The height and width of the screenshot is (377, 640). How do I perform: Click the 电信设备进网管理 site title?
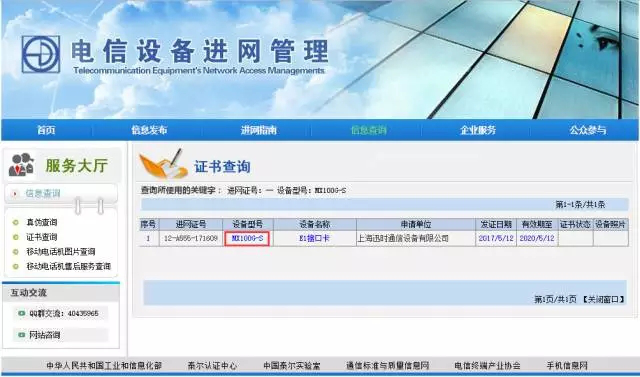click(x=200, y=51)
